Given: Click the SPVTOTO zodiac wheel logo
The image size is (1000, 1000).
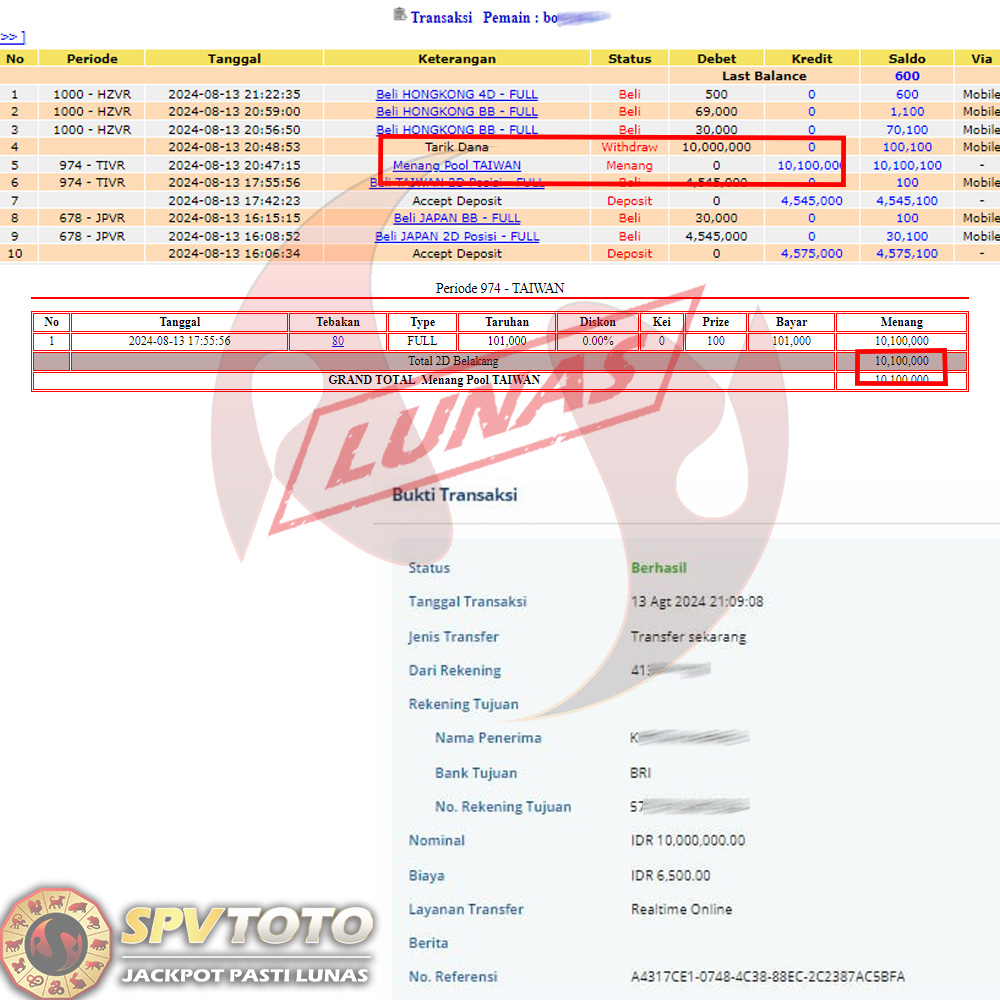Looking at the screenshot, I should (x=55, y=940).
